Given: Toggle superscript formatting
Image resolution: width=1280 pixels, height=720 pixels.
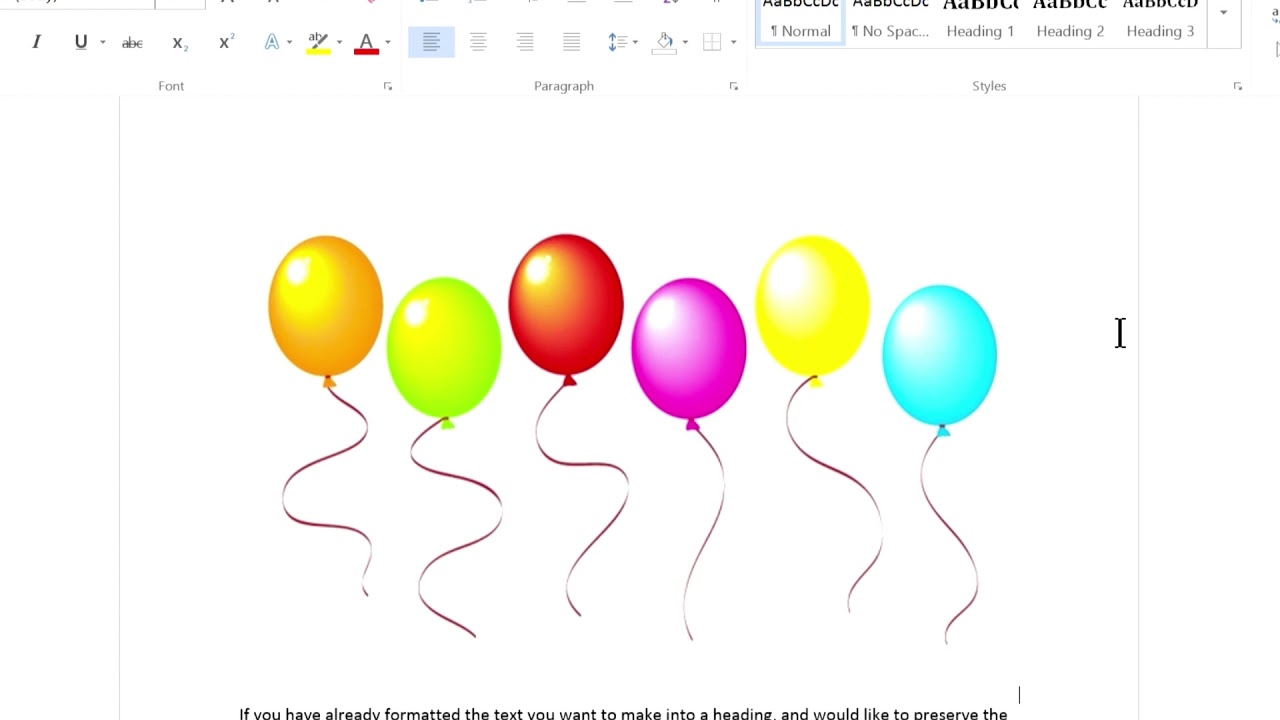Looking at the screenshot, I should 226,42.
